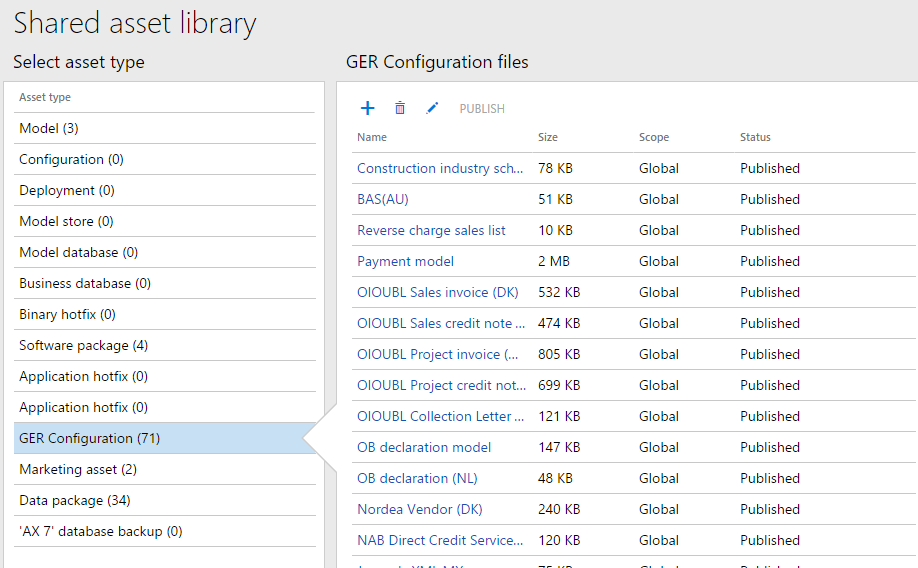The height and width of the screenshot is (568, 918).
Task: Select GER Configuration (71) item
Action: pos(90,438)
